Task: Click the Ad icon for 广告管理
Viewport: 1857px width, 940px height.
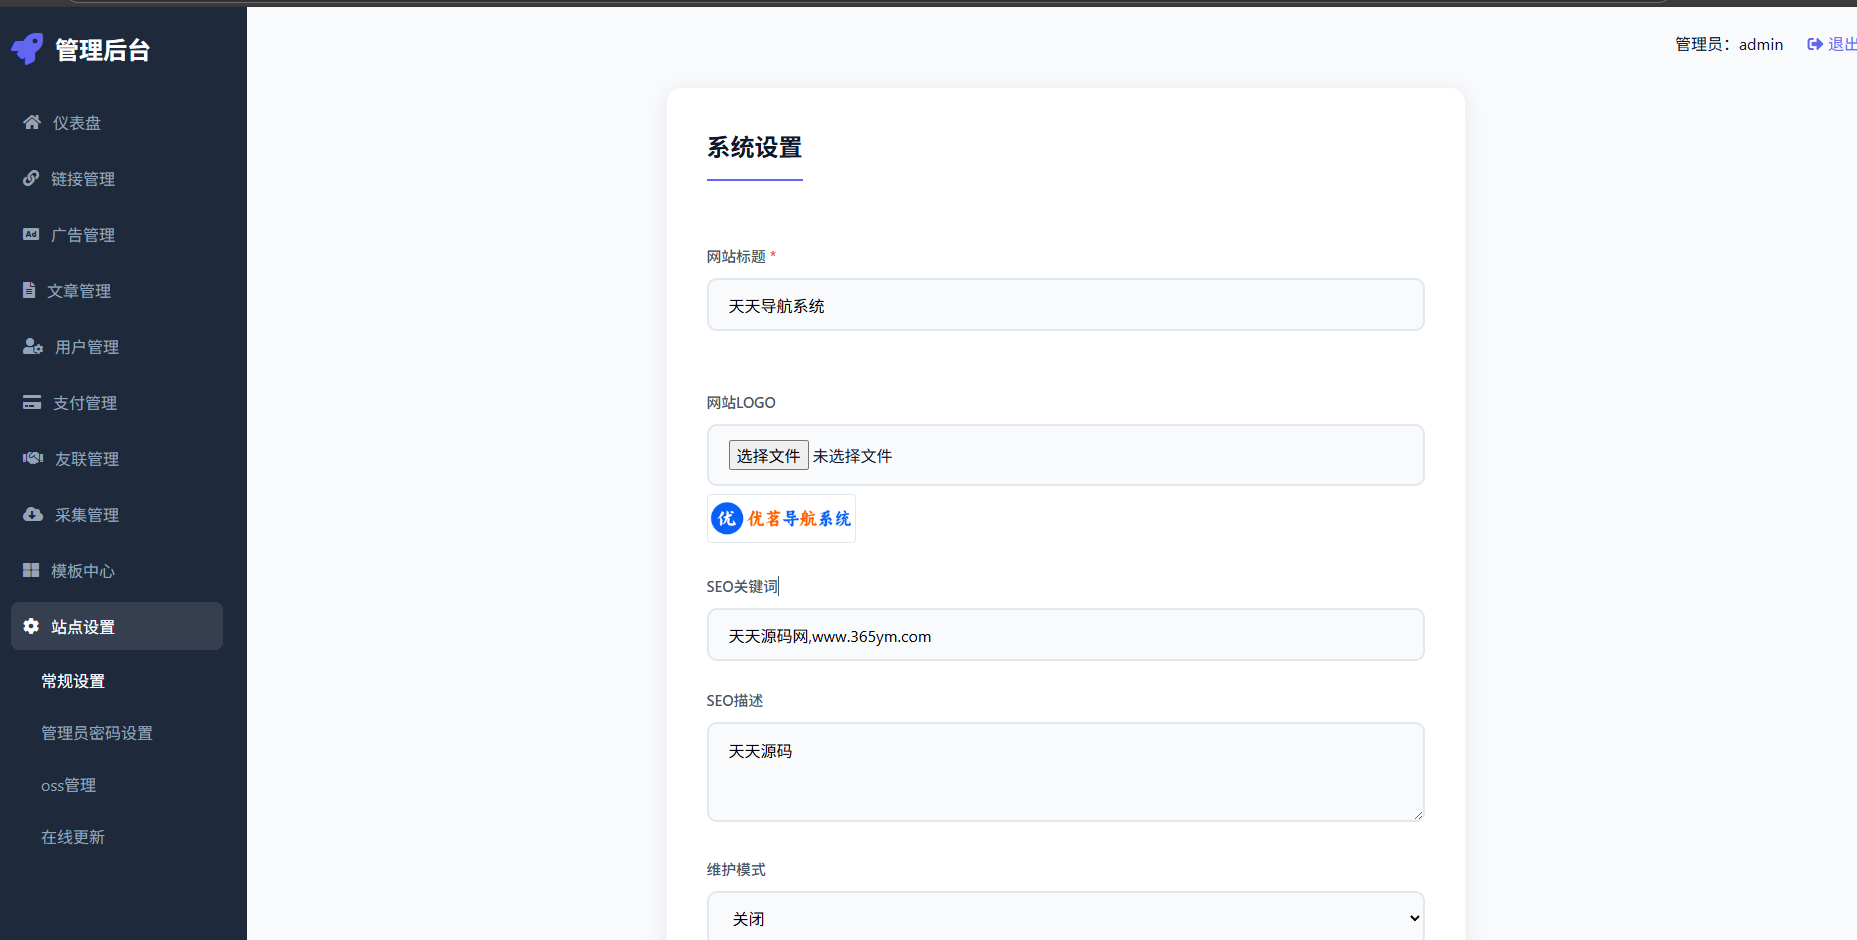Action: (x=31, y=234)
